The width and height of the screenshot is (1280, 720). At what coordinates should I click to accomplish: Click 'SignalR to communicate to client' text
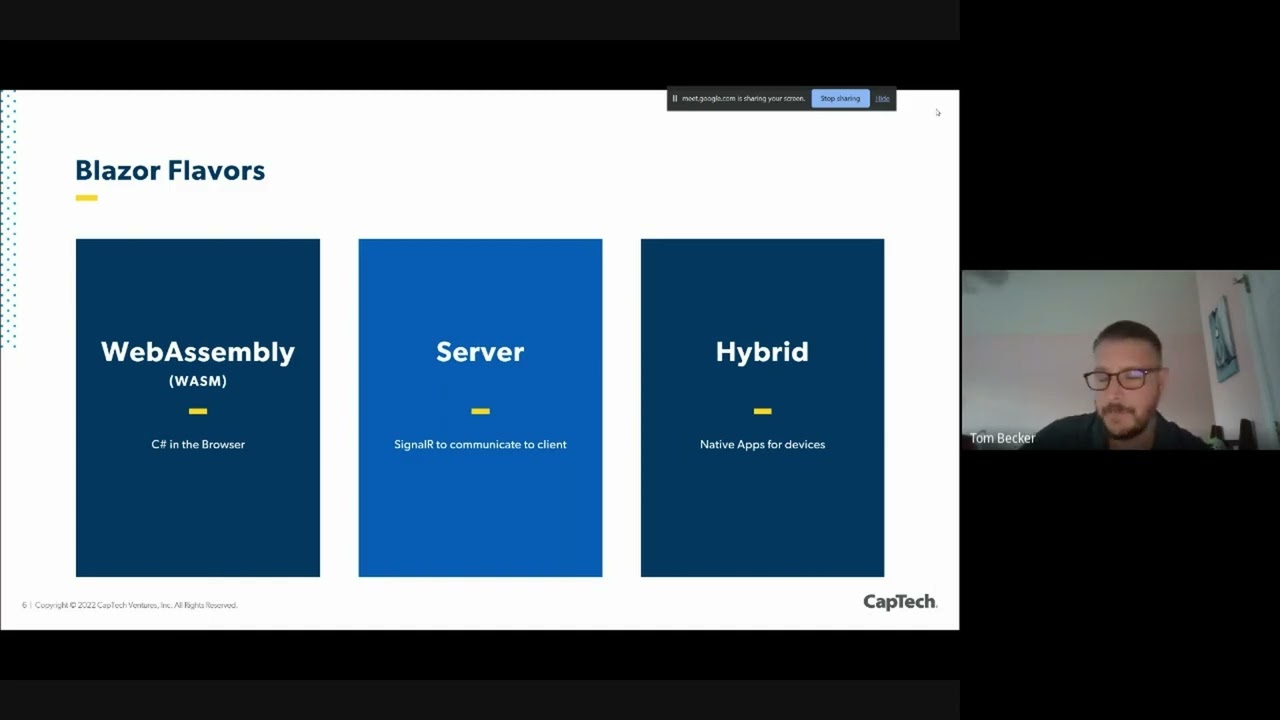480,444
